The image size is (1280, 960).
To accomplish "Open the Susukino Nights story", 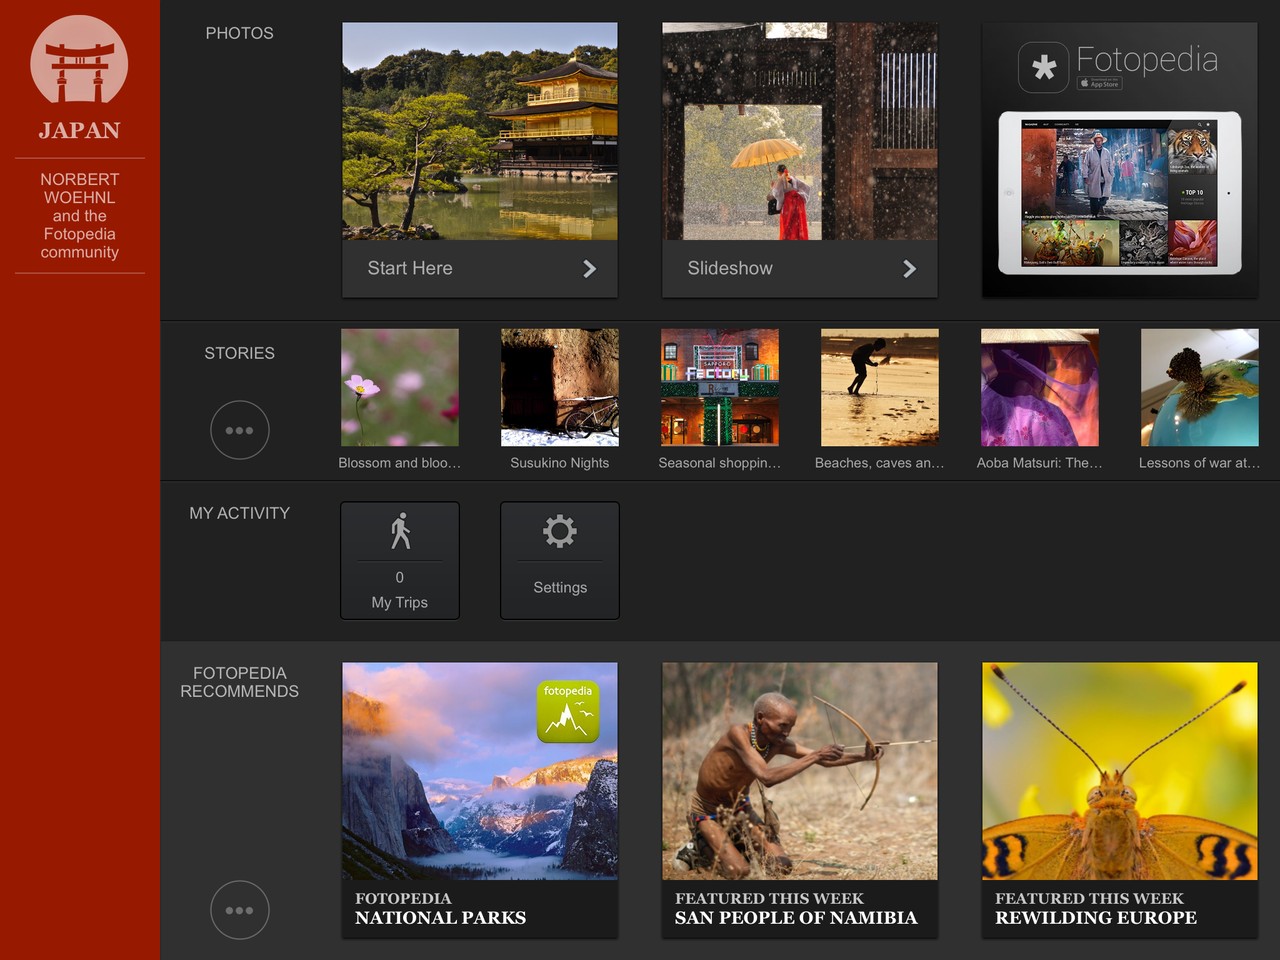I will pos(560,387).
